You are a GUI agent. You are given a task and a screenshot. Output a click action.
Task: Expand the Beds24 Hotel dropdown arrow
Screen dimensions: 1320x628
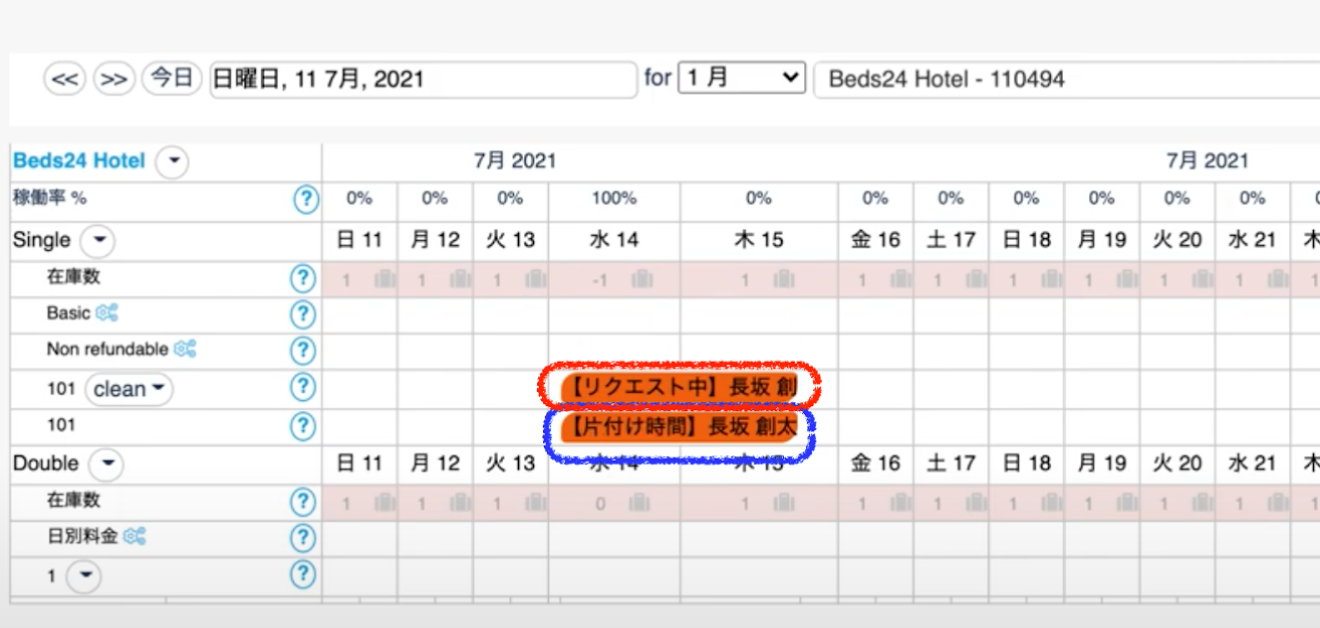click(x=173, y=161)
